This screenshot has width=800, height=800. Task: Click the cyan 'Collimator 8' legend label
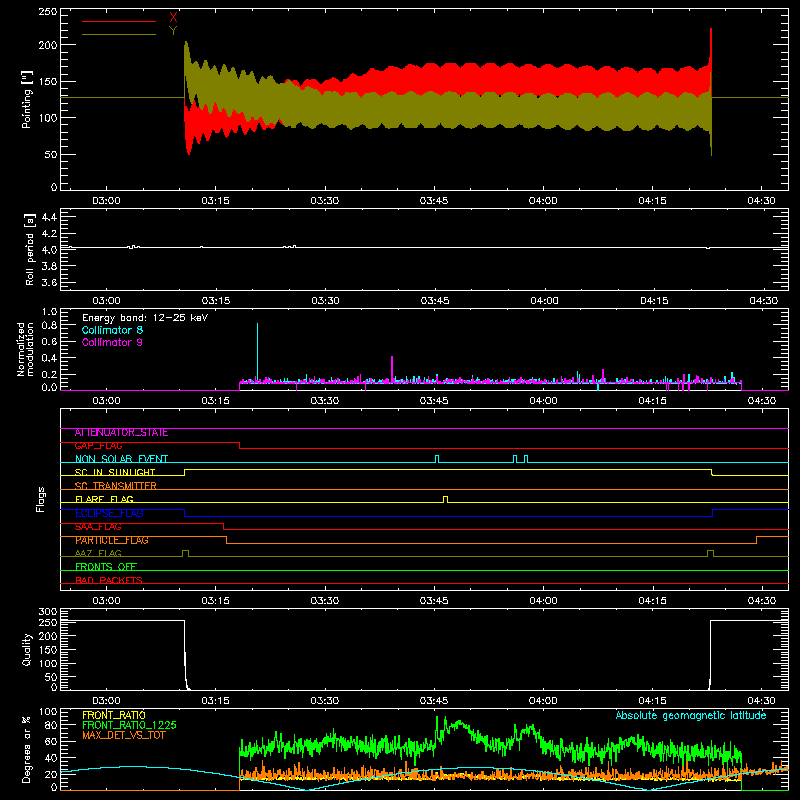coord(112,330)
